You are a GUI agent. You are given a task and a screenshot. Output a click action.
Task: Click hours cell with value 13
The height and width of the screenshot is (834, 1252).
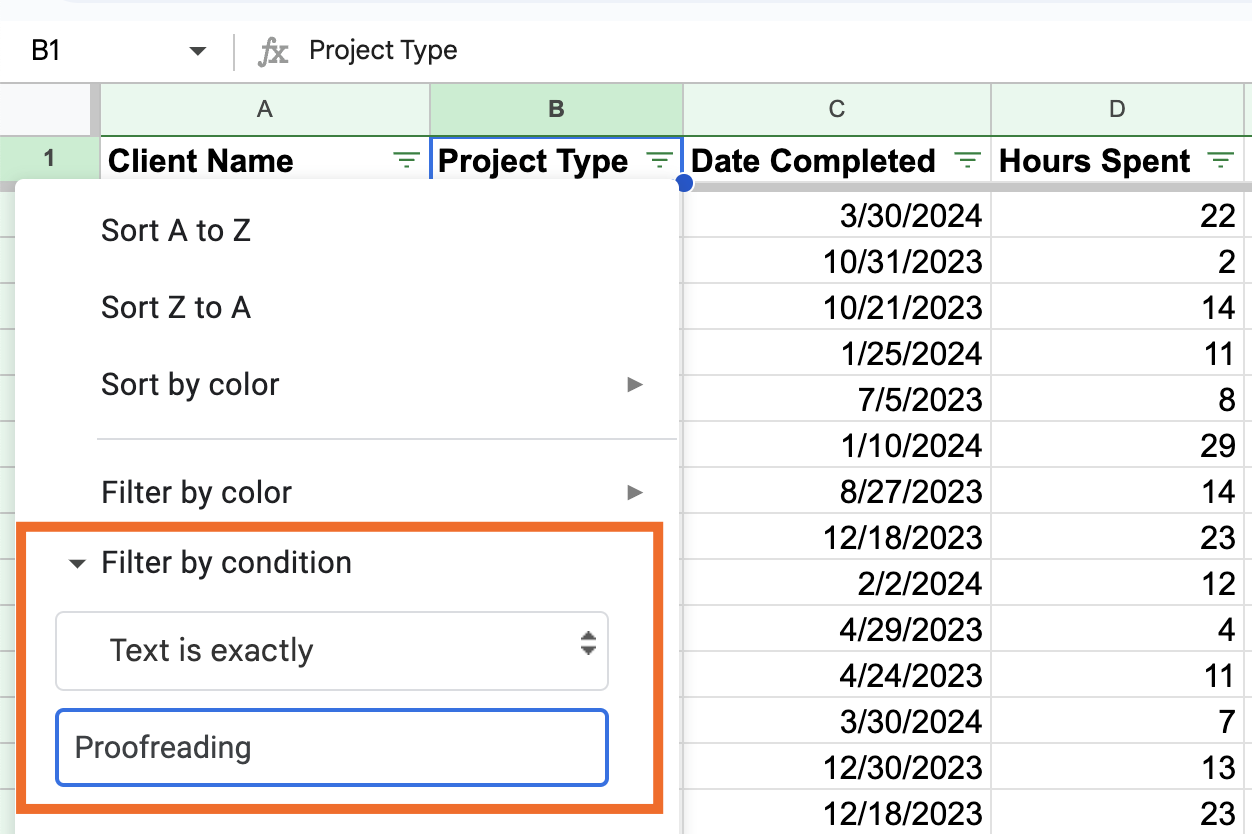(x=1117, y=768)
